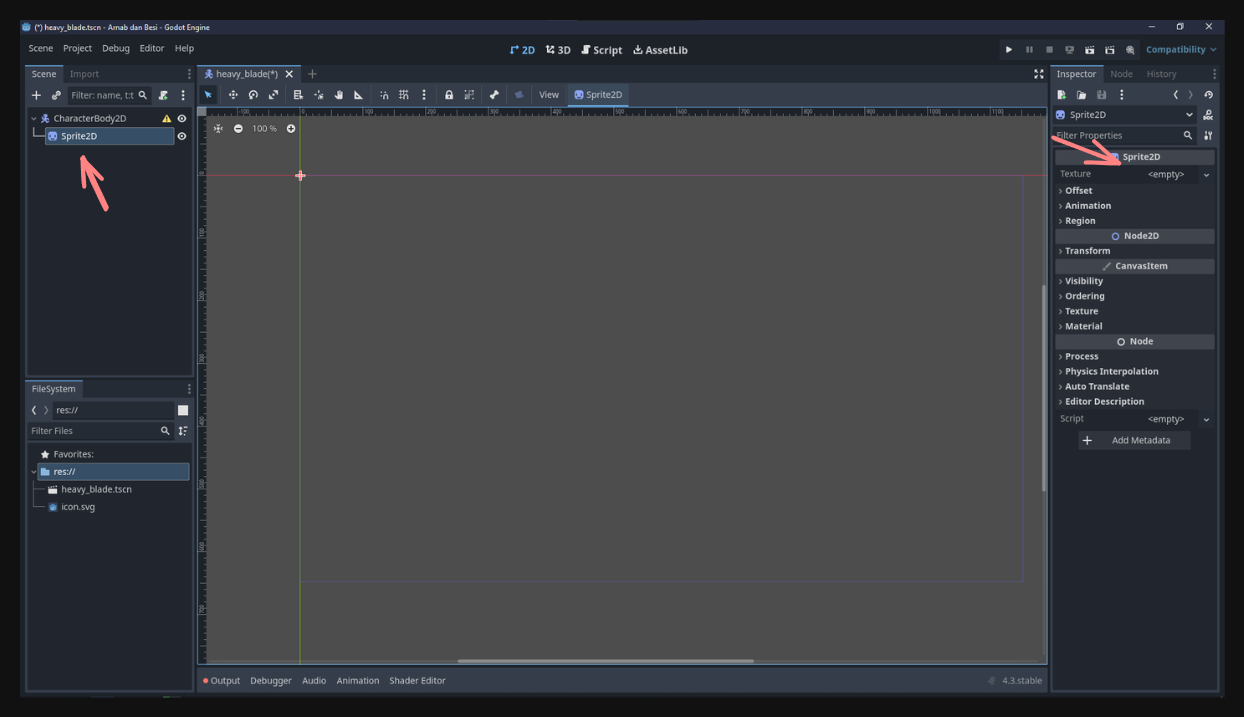Image resolution: width=1244 pixels, height=717 pixels.
Task: Switch to the Import tab
Action: (x=84, y=74)
